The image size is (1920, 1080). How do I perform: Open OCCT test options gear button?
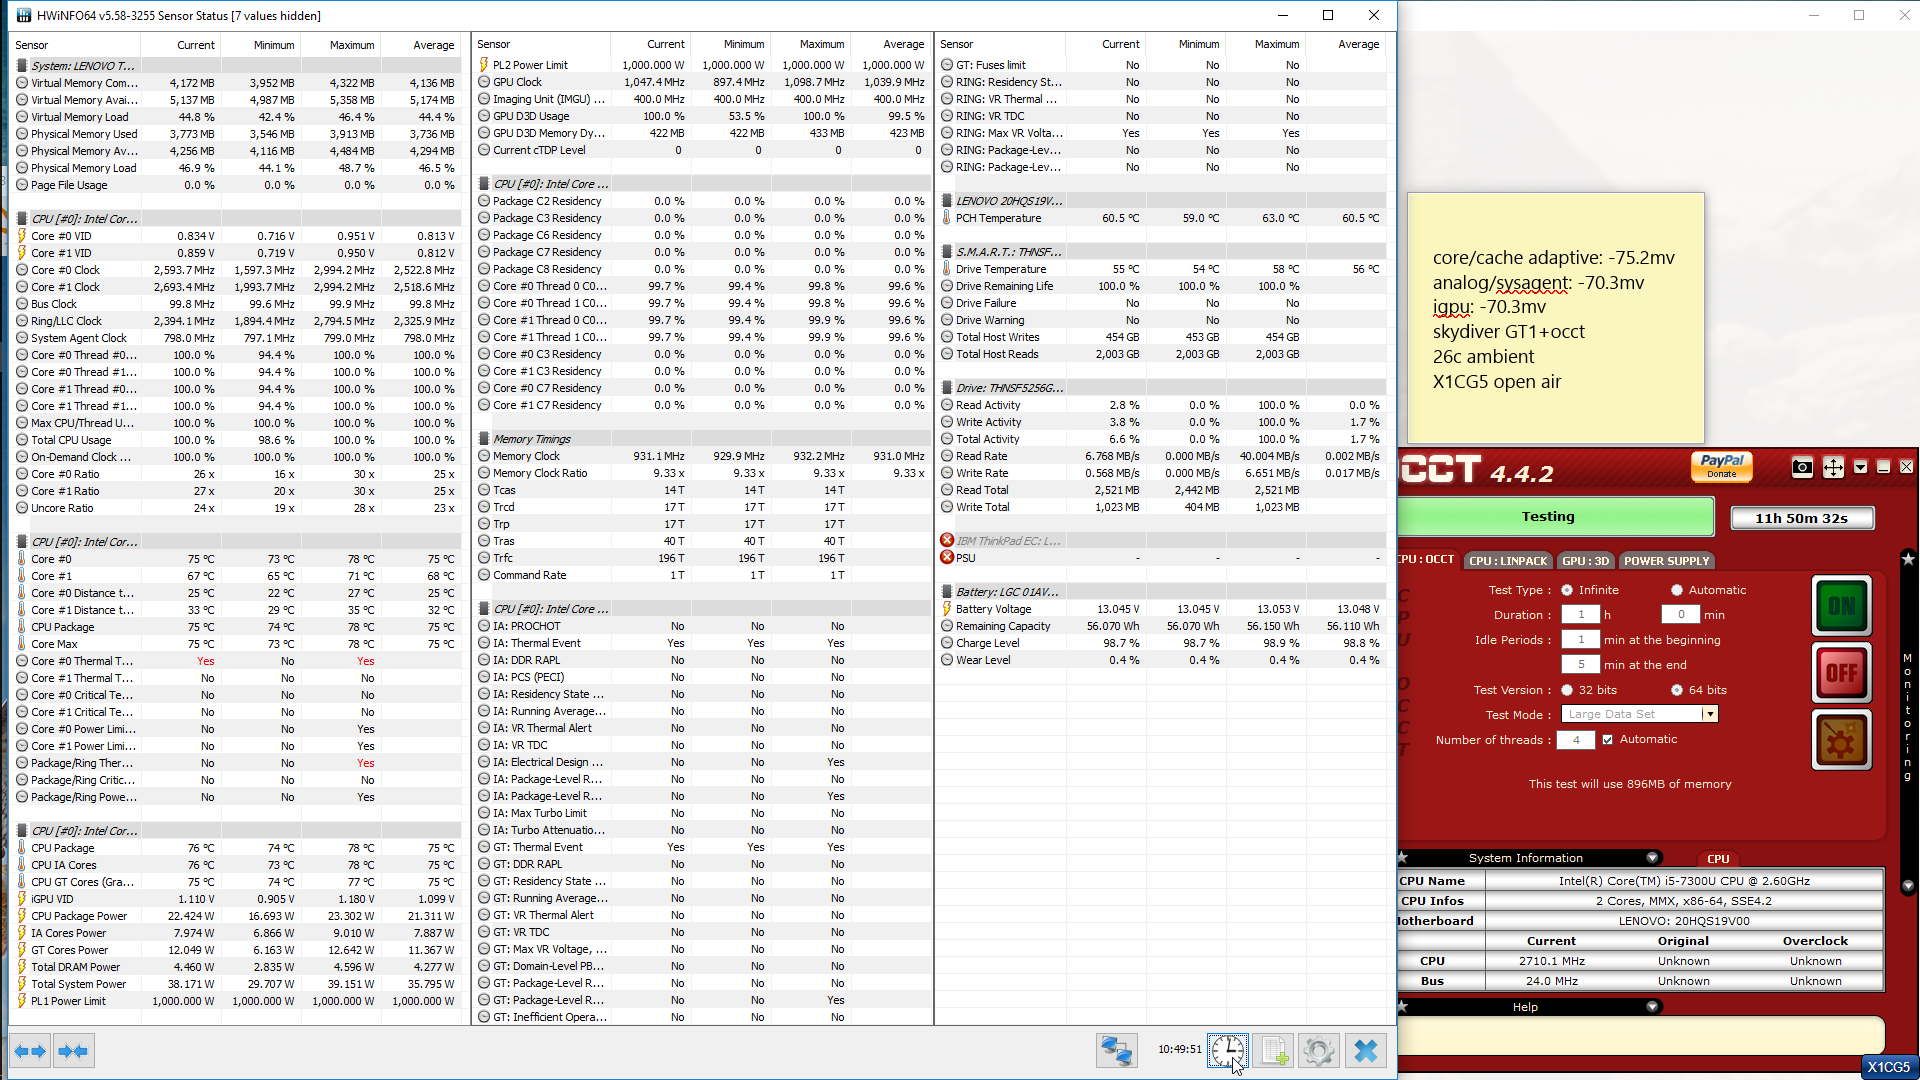(x=1841, y=740)
